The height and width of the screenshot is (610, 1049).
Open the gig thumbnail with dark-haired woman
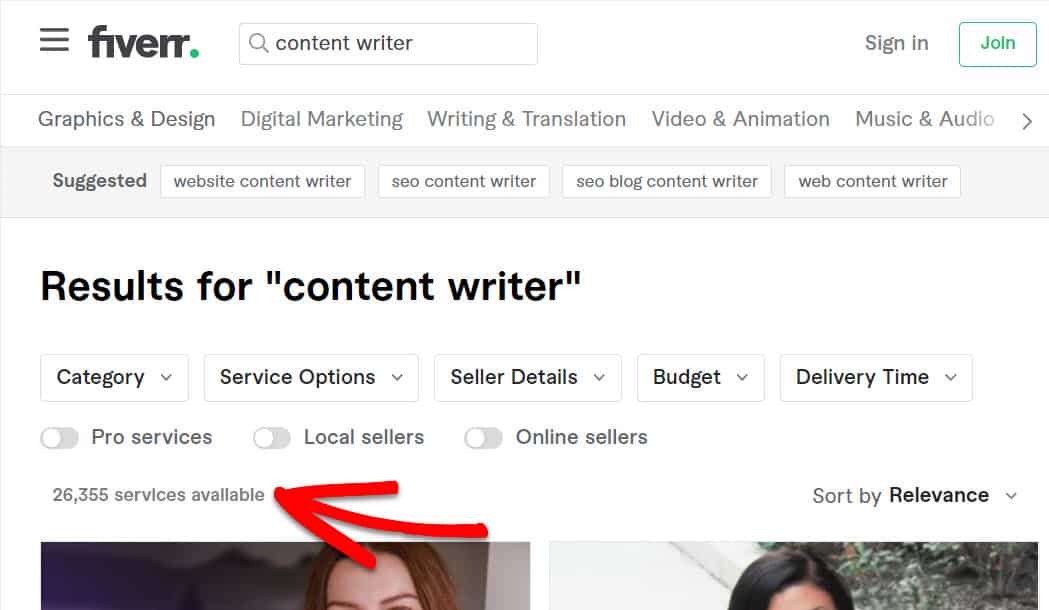pos(793,576)
